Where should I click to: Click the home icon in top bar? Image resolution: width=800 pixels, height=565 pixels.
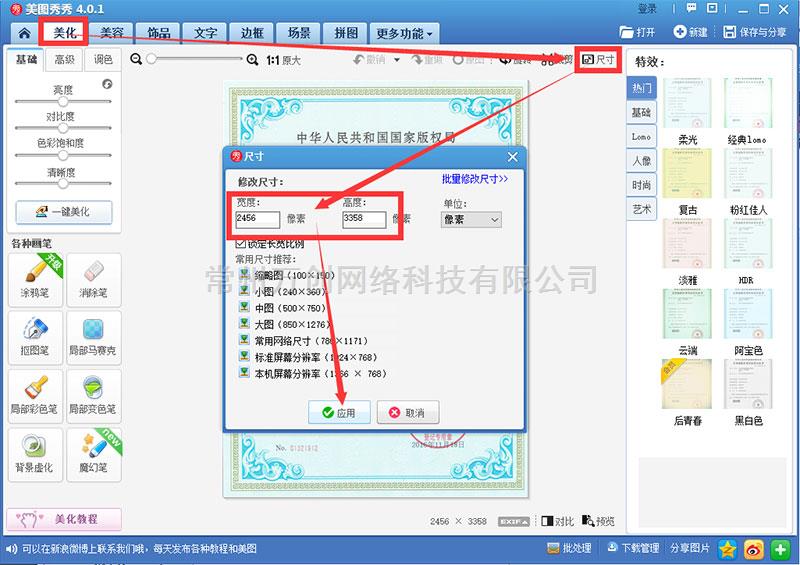click(22, 33)
